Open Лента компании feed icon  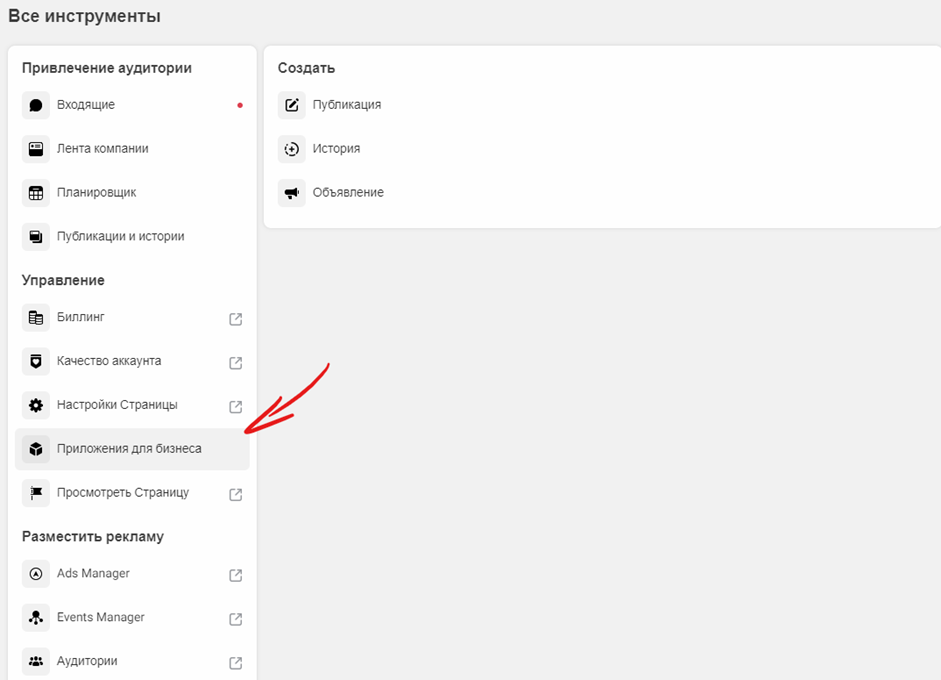click(36, 149)
